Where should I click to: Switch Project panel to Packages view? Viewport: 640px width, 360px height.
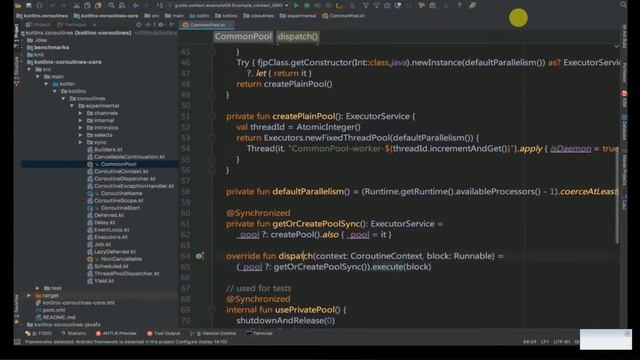click(x=72, y=25)
